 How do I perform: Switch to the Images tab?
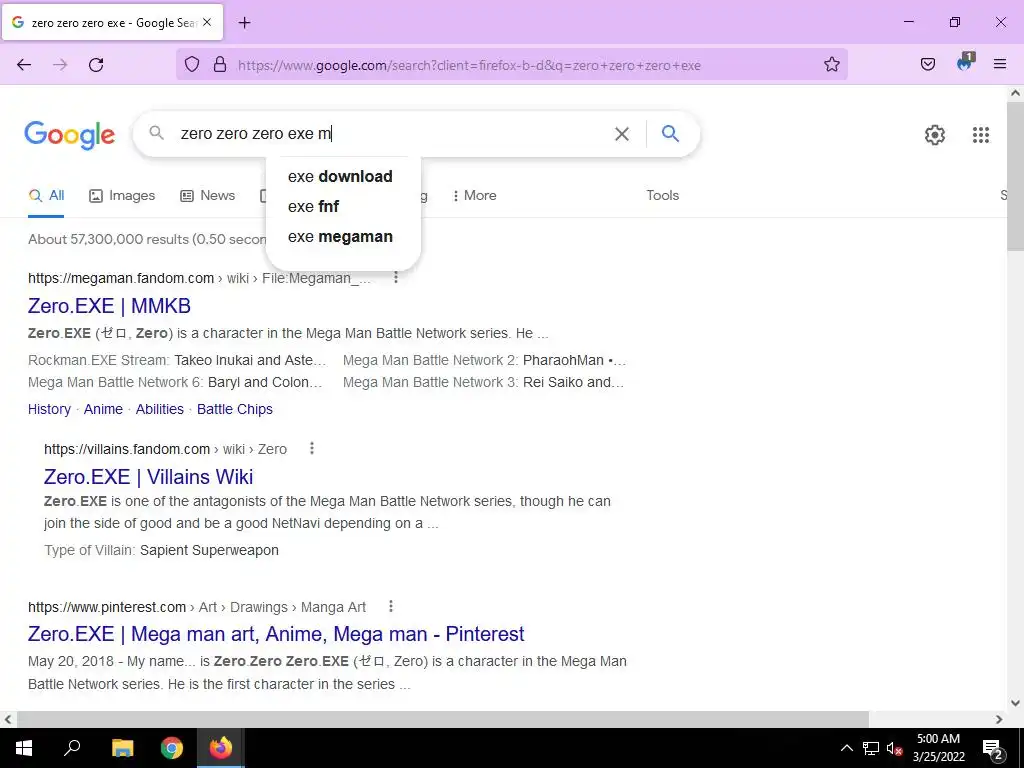[x=122, y=195]
